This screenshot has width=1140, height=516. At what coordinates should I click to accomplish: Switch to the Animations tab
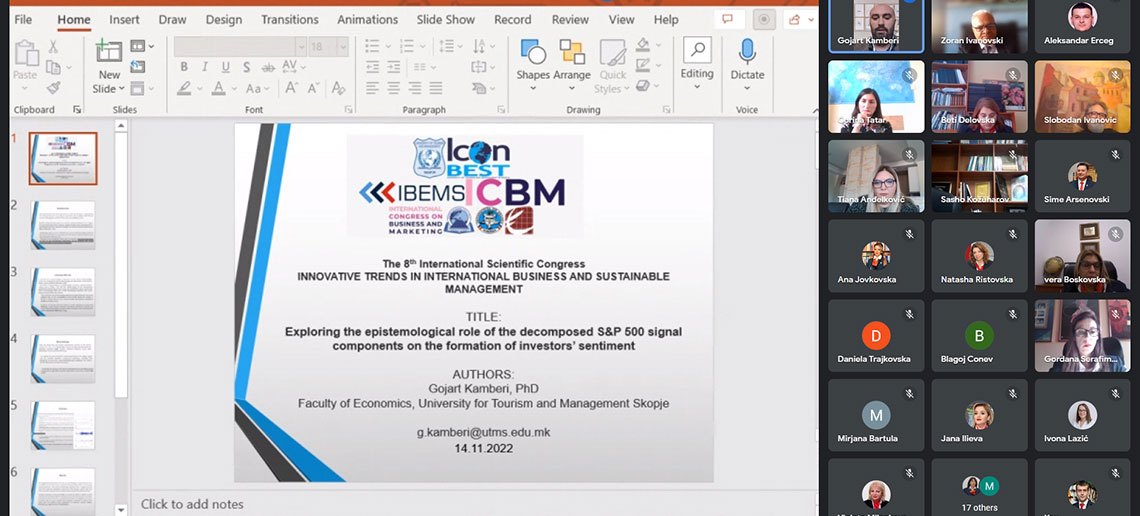[367, 20]
